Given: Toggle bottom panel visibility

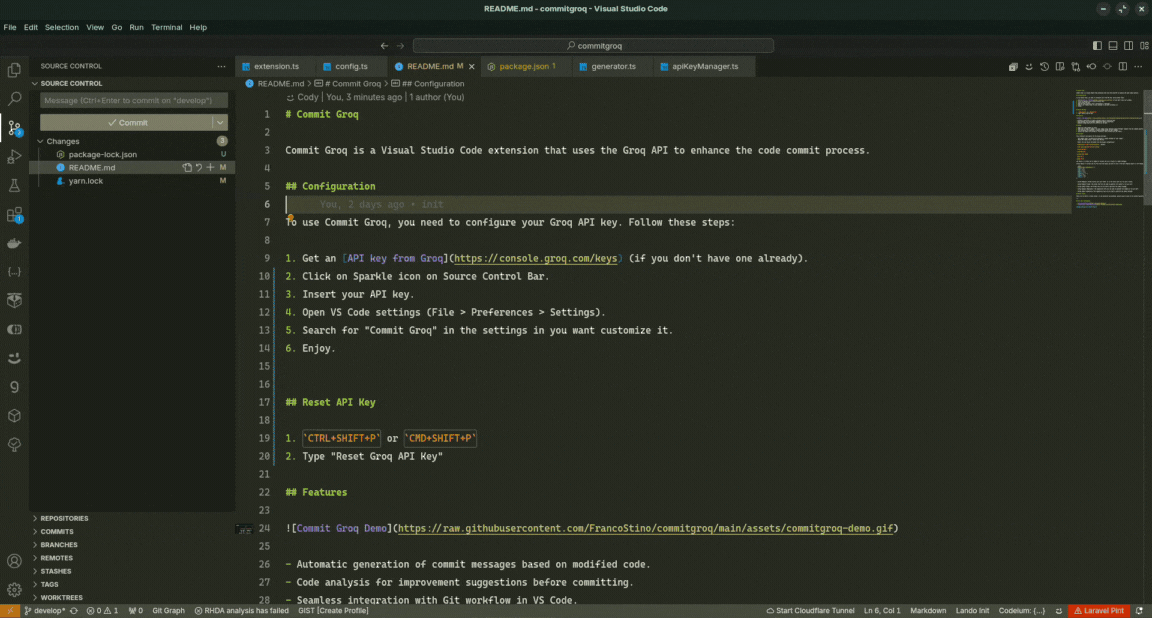Looking at the screenshot, I should click(1113, 46).
